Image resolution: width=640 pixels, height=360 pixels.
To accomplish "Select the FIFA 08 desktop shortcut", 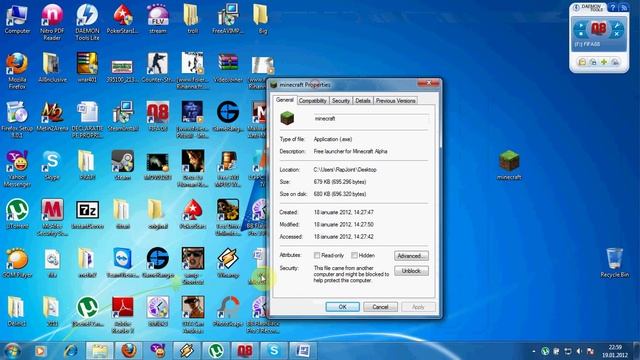I will click(x=158, y=116).
